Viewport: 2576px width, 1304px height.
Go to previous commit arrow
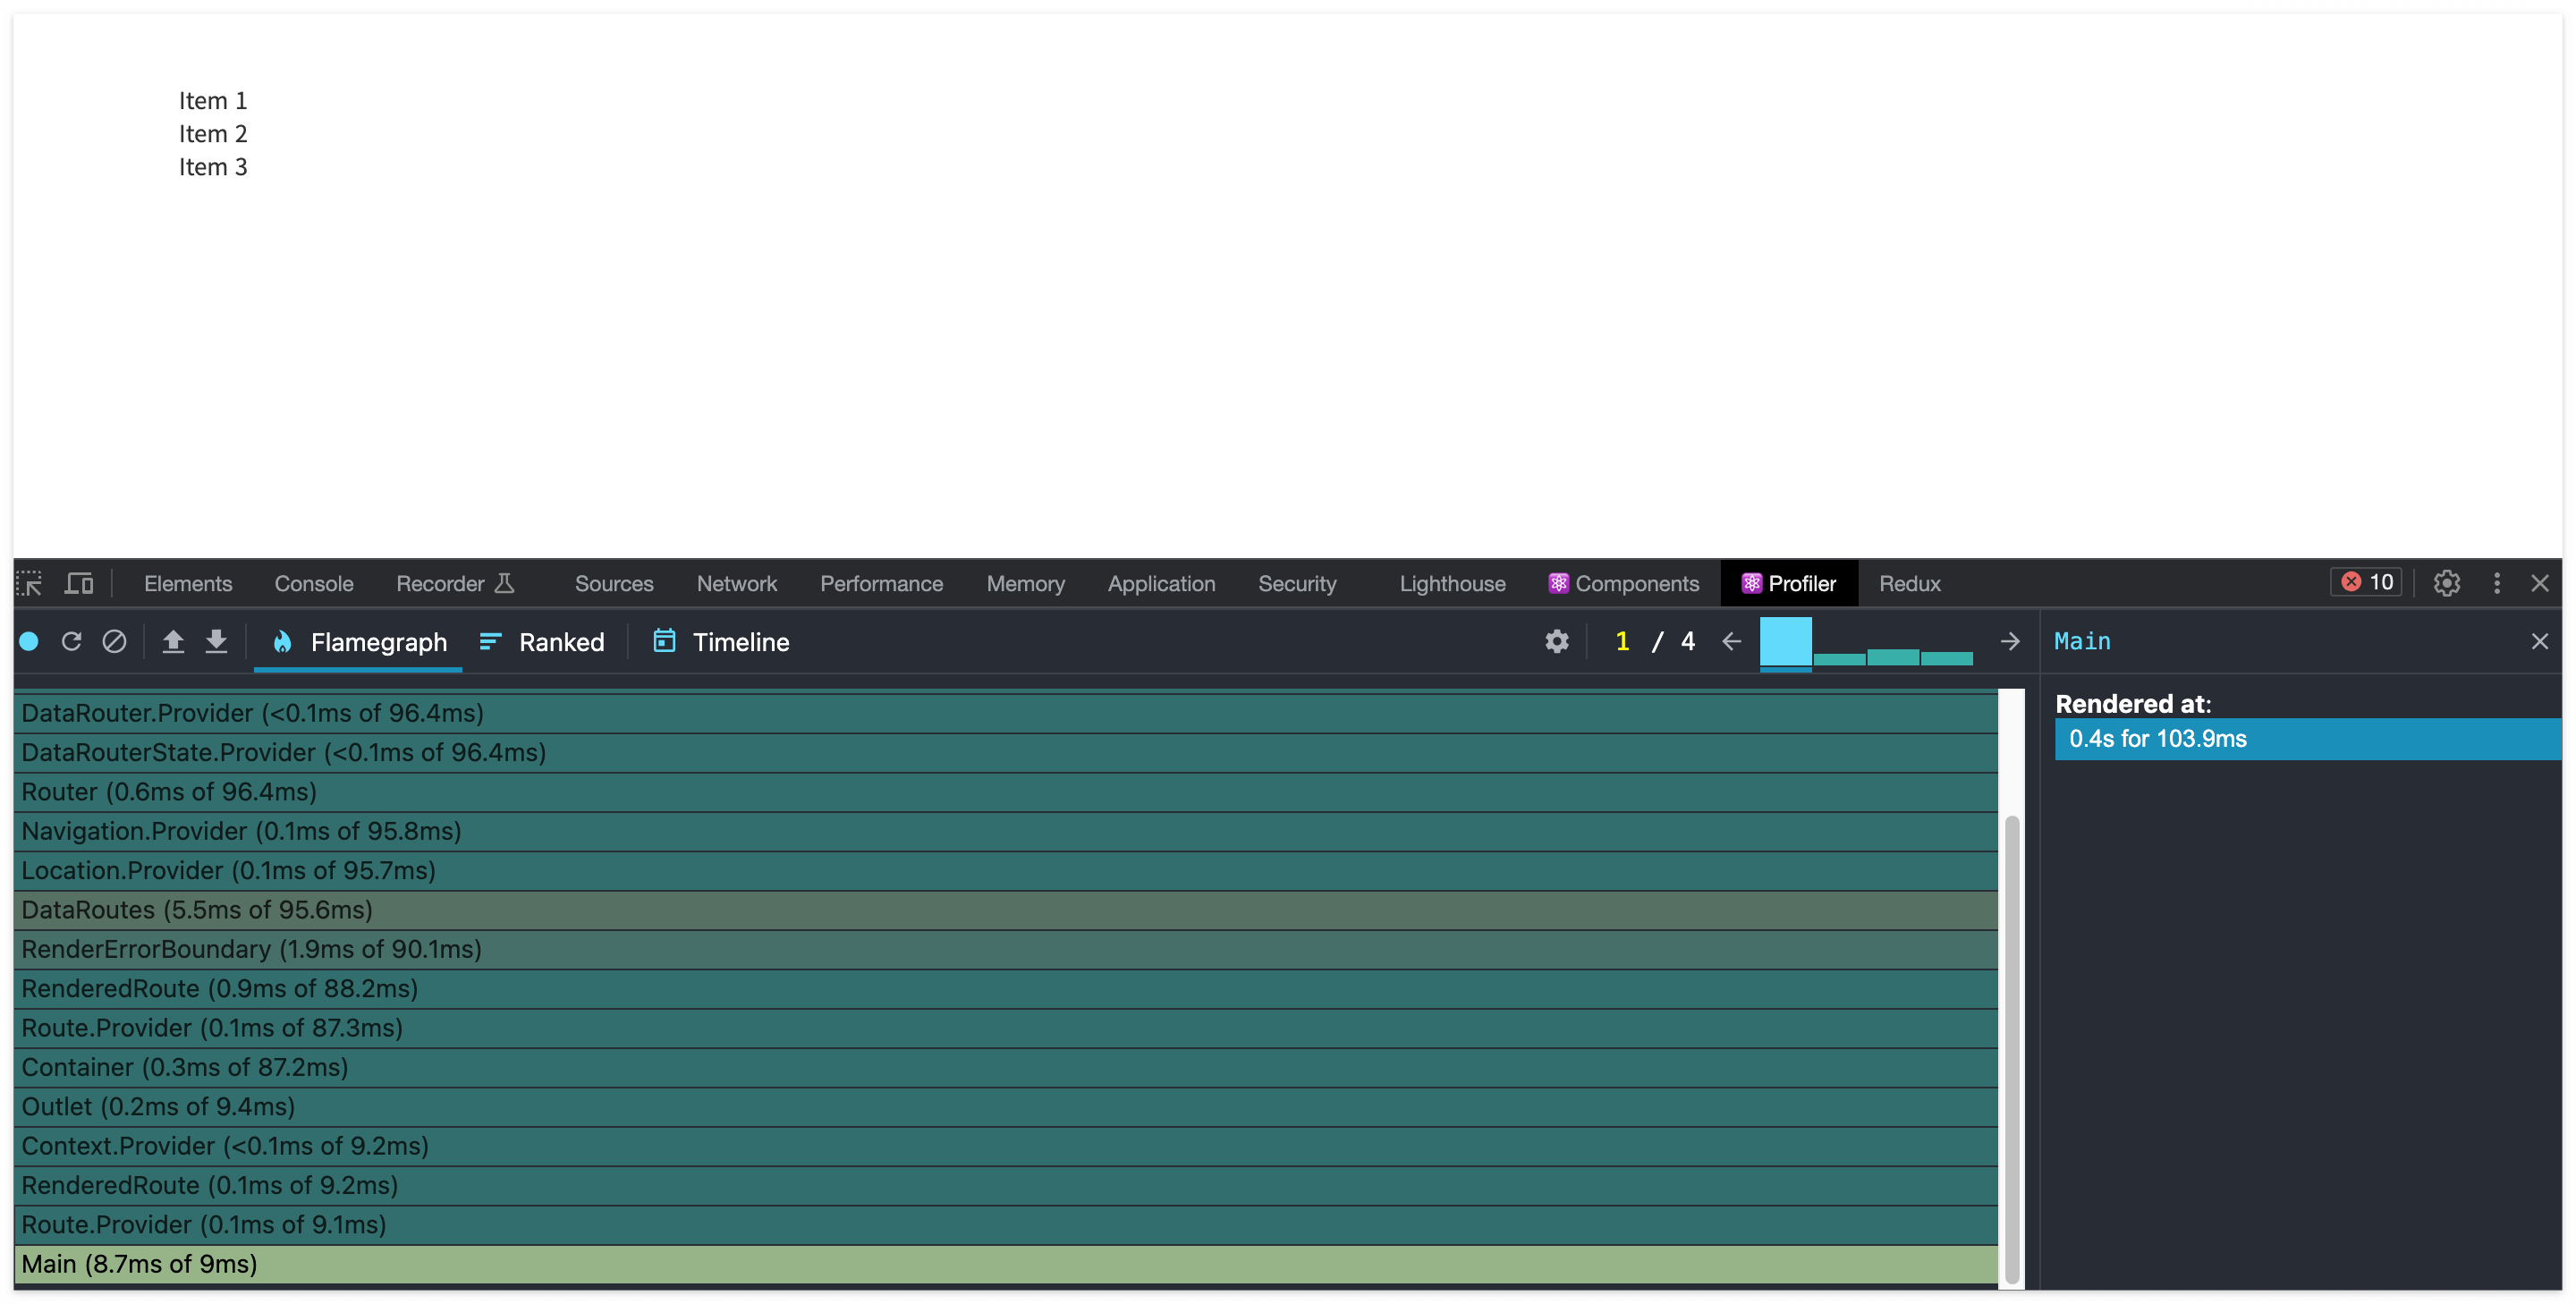[1732, 641]
